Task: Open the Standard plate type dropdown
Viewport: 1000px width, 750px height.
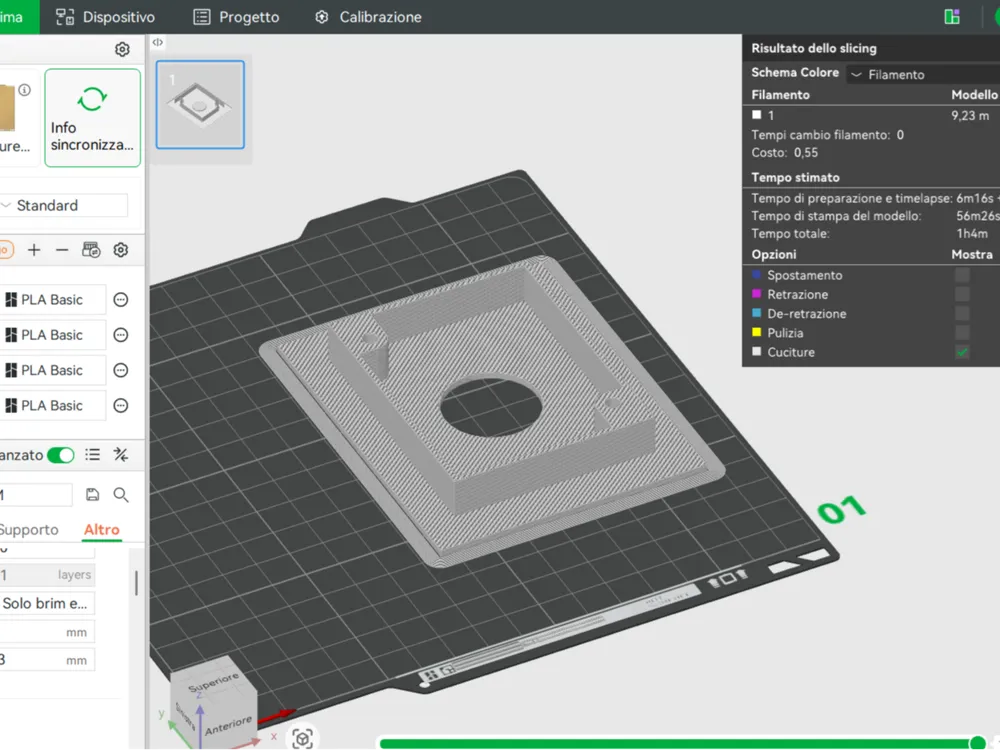Action: coord(63,205)
